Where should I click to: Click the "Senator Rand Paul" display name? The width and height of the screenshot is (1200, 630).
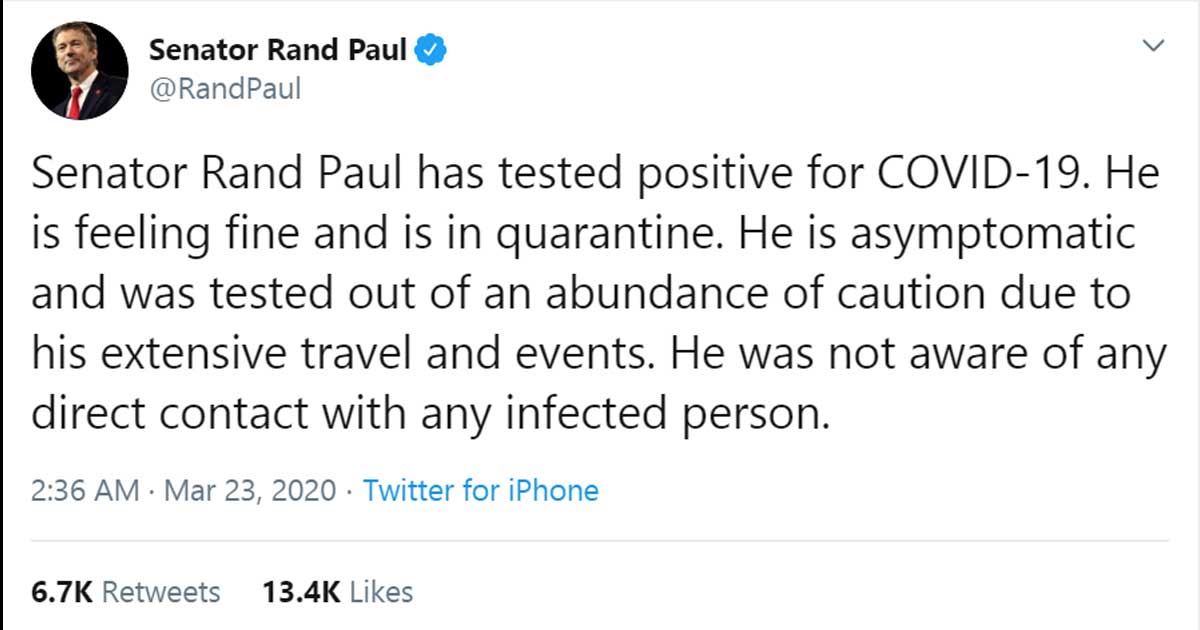(278, 49)
